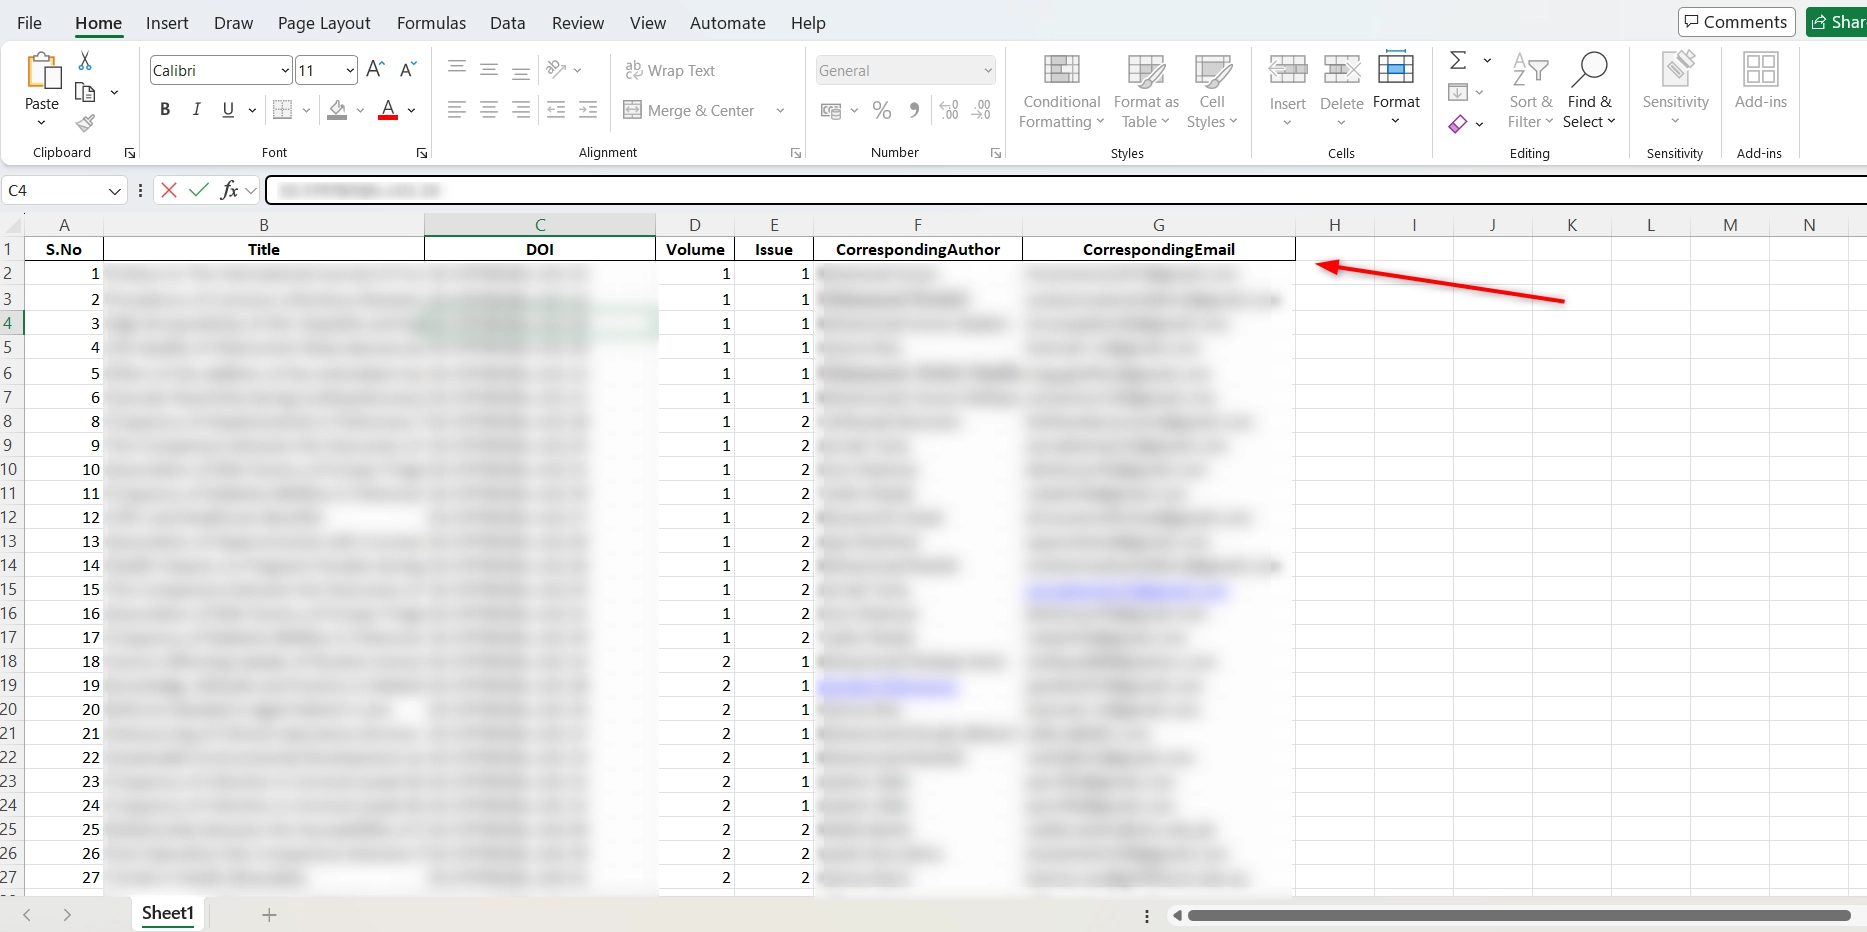Click the Center align icon
Image resolution: width=1867 pixels, height=932 pixels.
pos(489,110)
